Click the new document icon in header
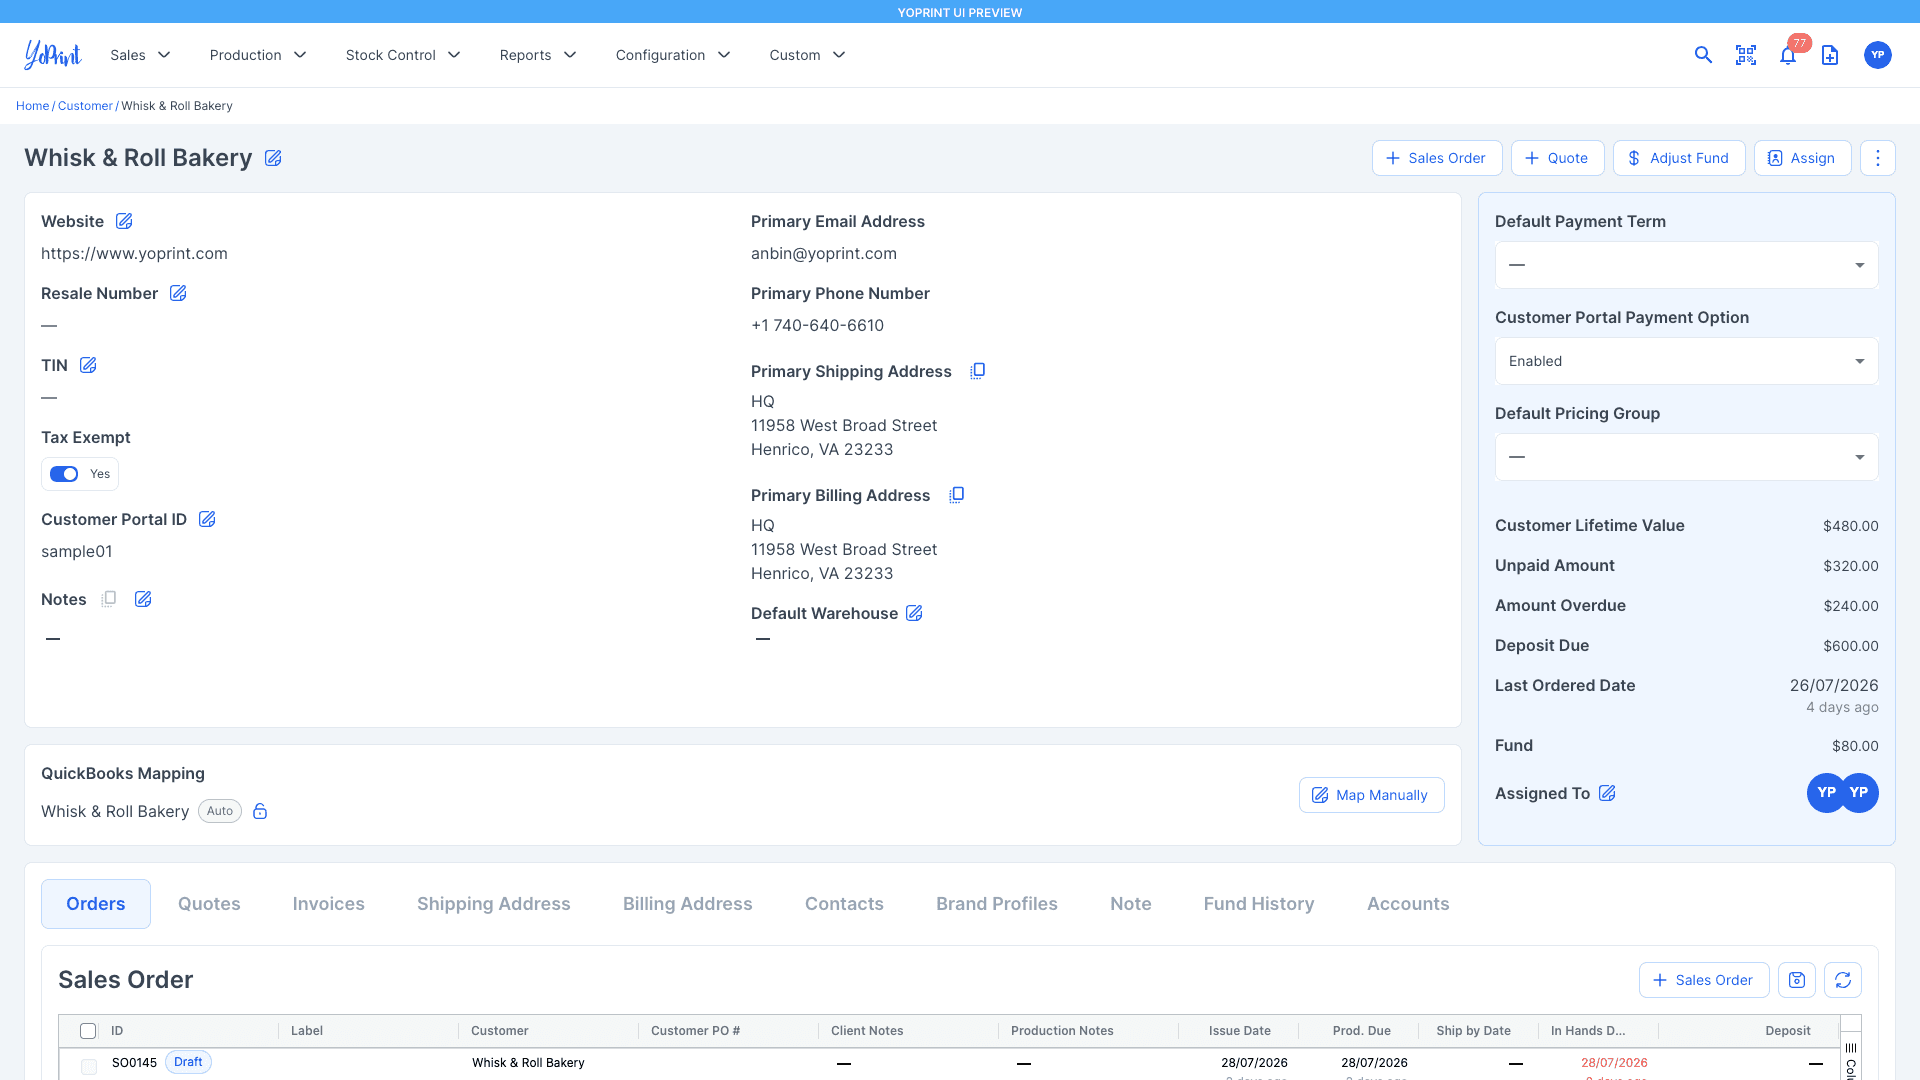Viewport: 1920px width, 1080px height. tap(1830, 55)
